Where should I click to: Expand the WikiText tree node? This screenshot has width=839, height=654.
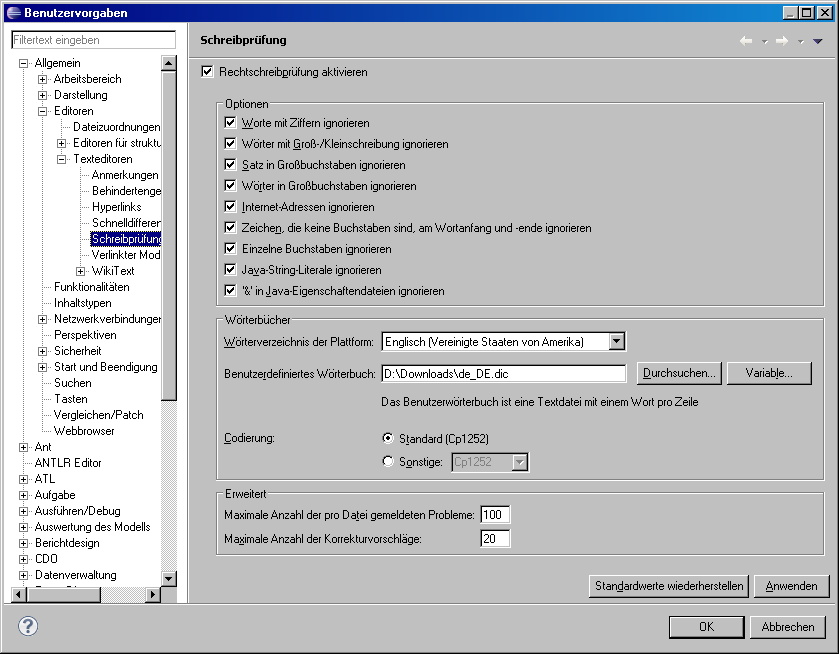pos(81,271)
